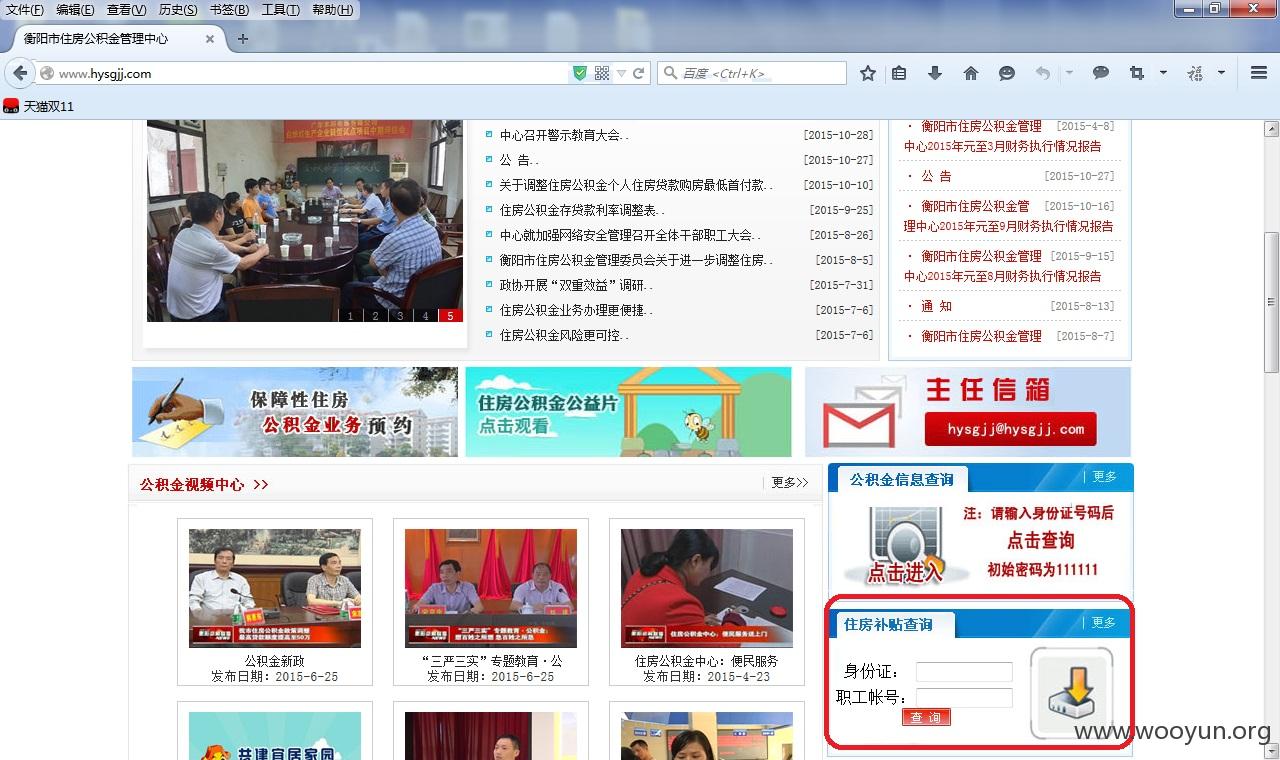Screen dimensions: 1280x760
Task: Click the screenshot crop tool icon
Action: coord(1137,73)
